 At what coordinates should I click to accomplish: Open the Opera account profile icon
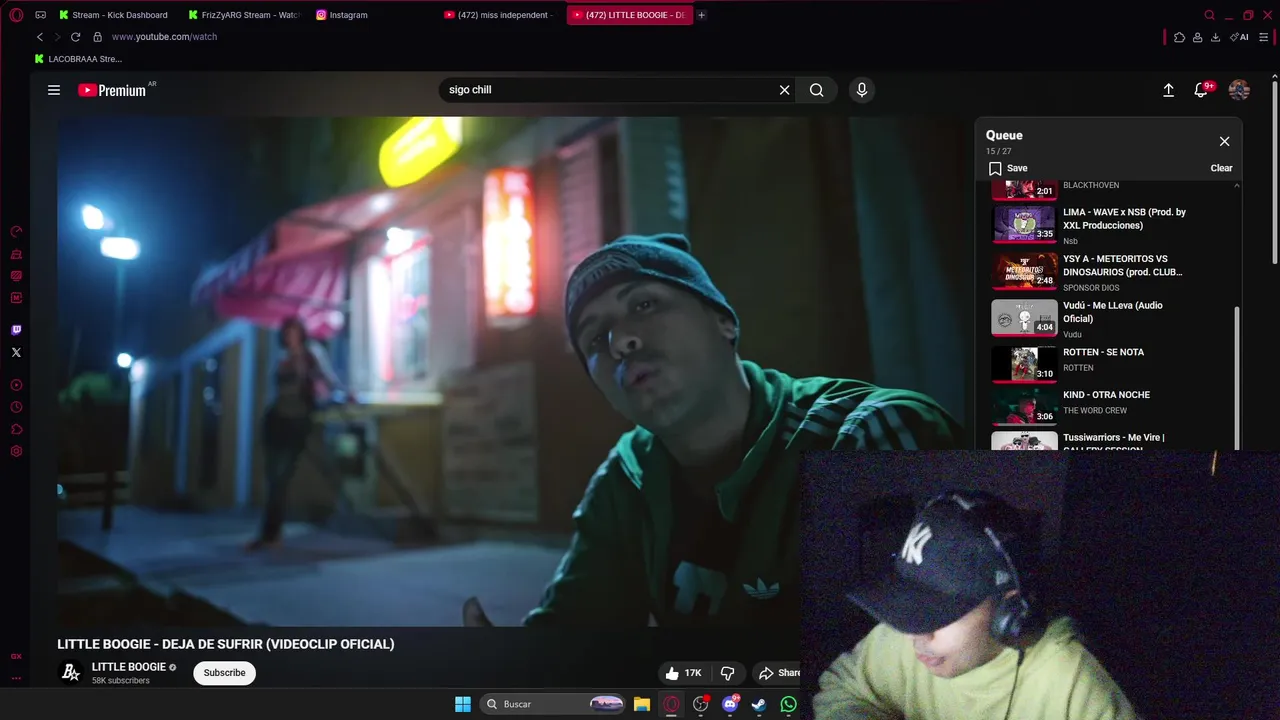tap(1197, 37)
